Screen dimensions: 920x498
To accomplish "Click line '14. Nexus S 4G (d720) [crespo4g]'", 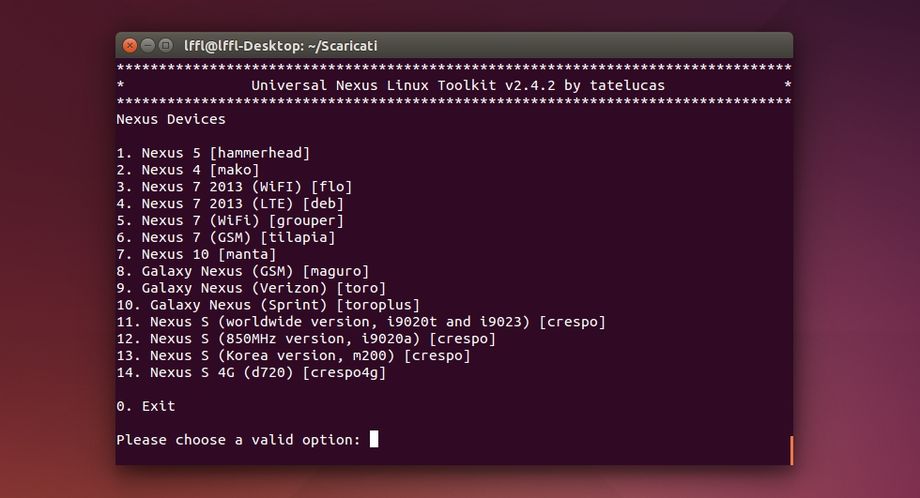I will click(251, 372).
